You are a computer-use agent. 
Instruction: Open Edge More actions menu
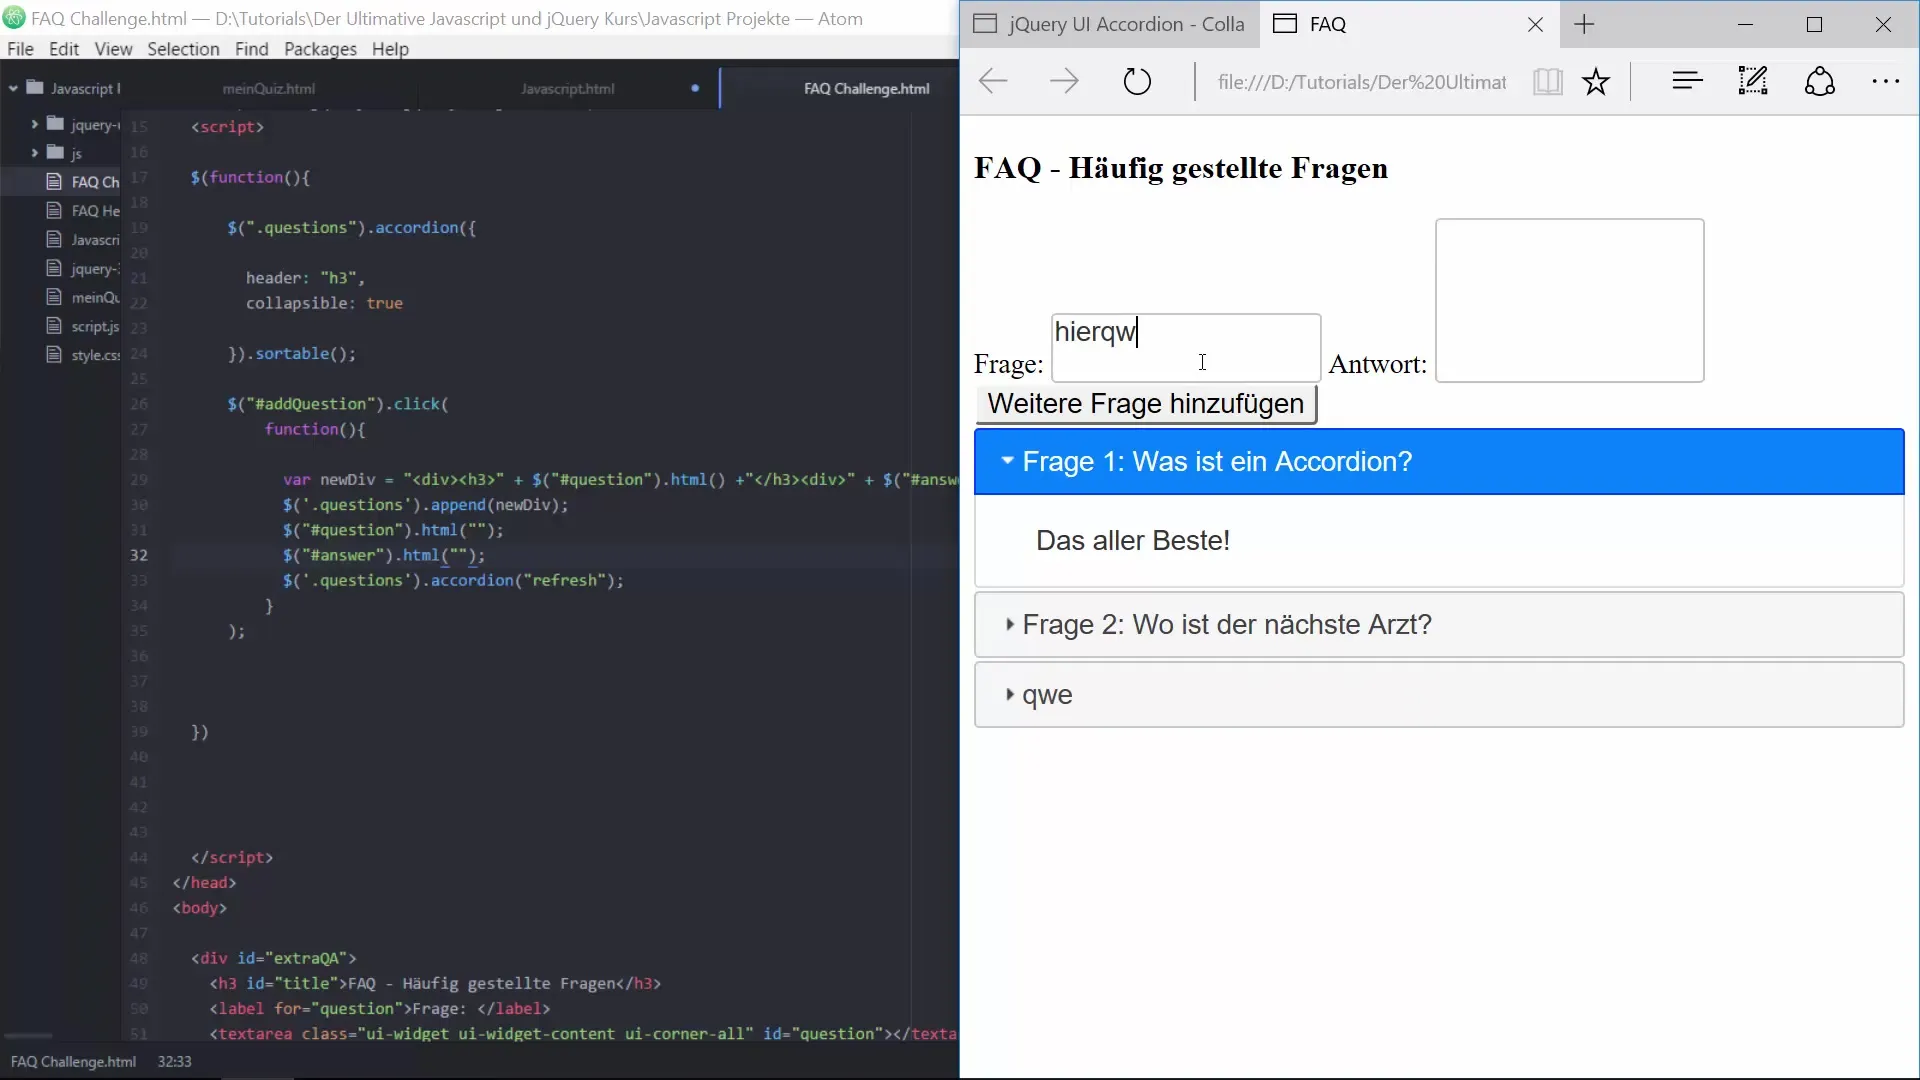click(x=1885, y=82)
